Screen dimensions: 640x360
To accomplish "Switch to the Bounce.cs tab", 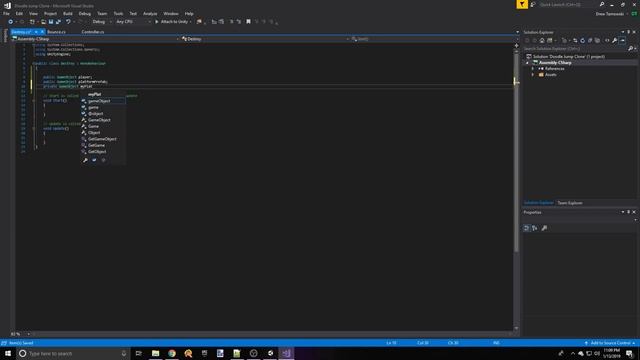I will [56, 32].
